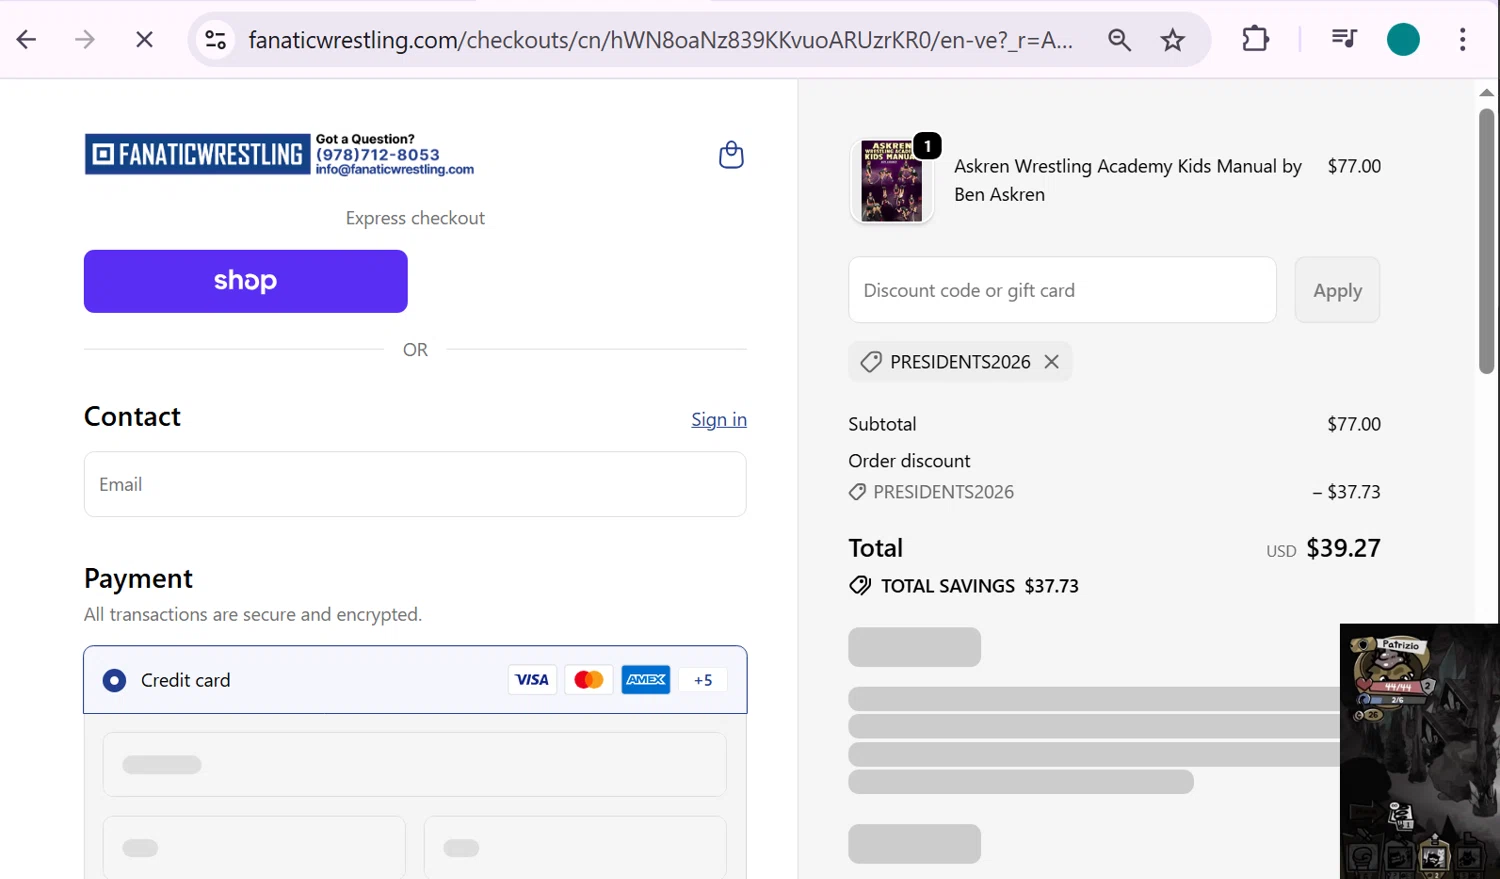Go back to the previous page
This screenshot has height=879, width=1500.
pos(27,39)
